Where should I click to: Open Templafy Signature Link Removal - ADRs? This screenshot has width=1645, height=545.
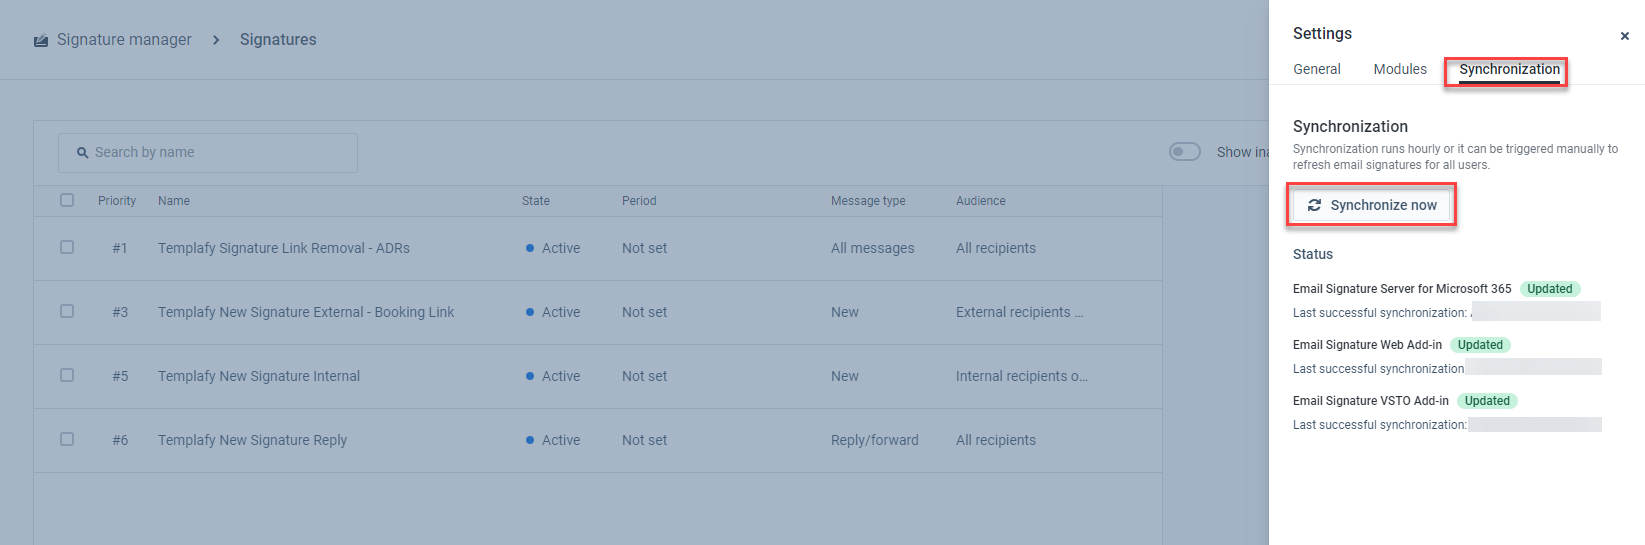pyautogui.click(x=283, y=248)
